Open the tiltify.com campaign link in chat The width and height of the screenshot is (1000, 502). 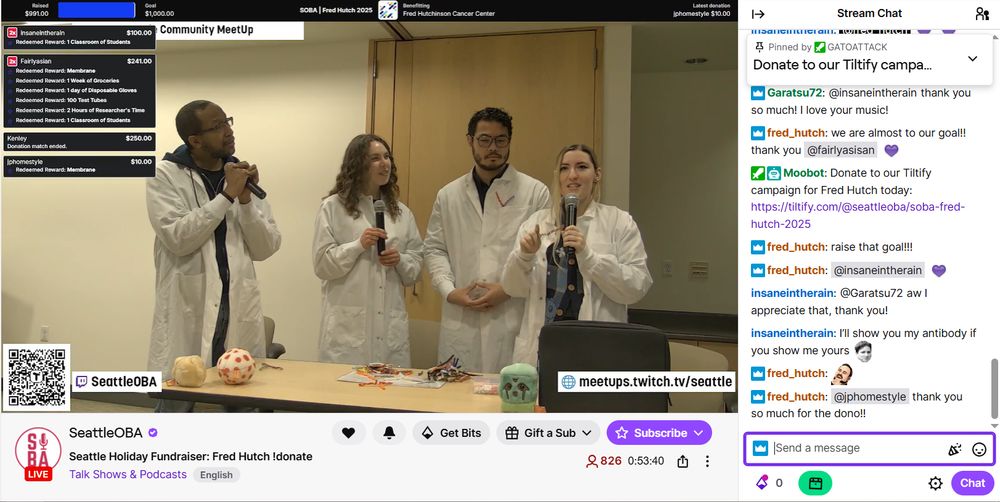pyautogui.click(x=858, y=216)
